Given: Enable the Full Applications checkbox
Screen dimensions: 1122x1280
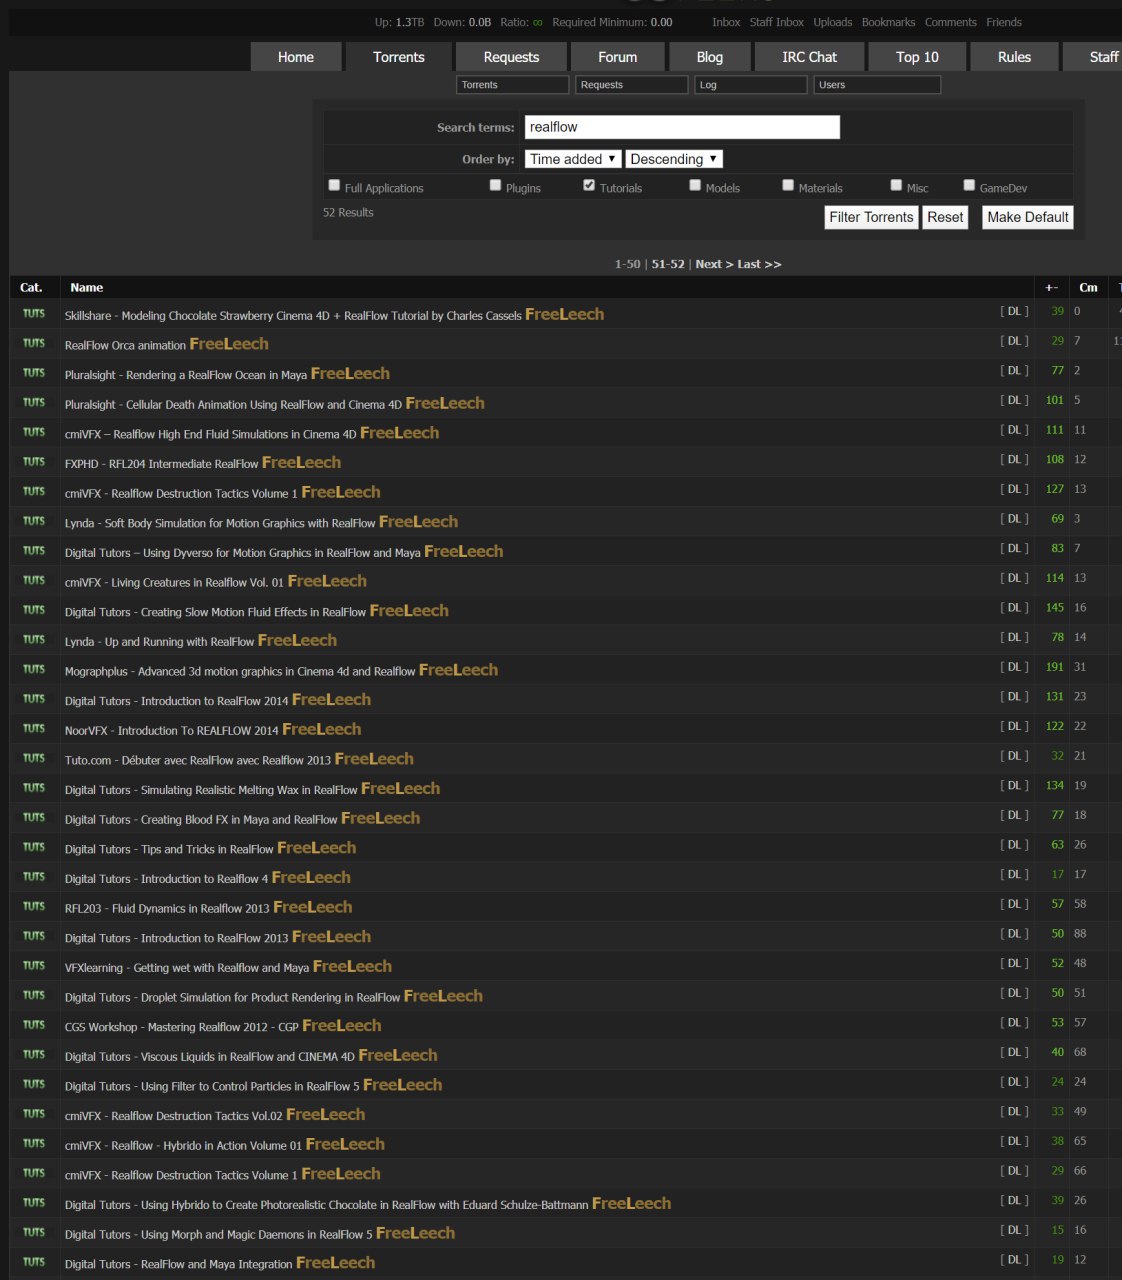Looking at the screenshot, I should [x=334, y=185].
